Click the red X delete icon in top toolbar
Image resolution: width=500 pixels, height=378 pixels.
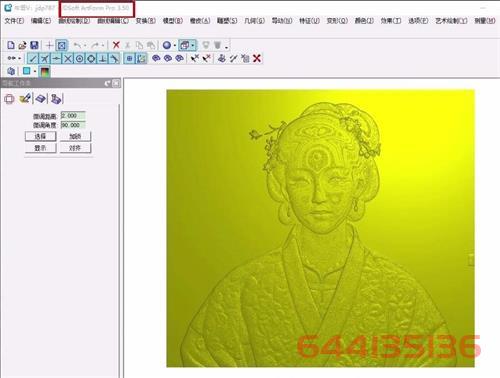116,45
